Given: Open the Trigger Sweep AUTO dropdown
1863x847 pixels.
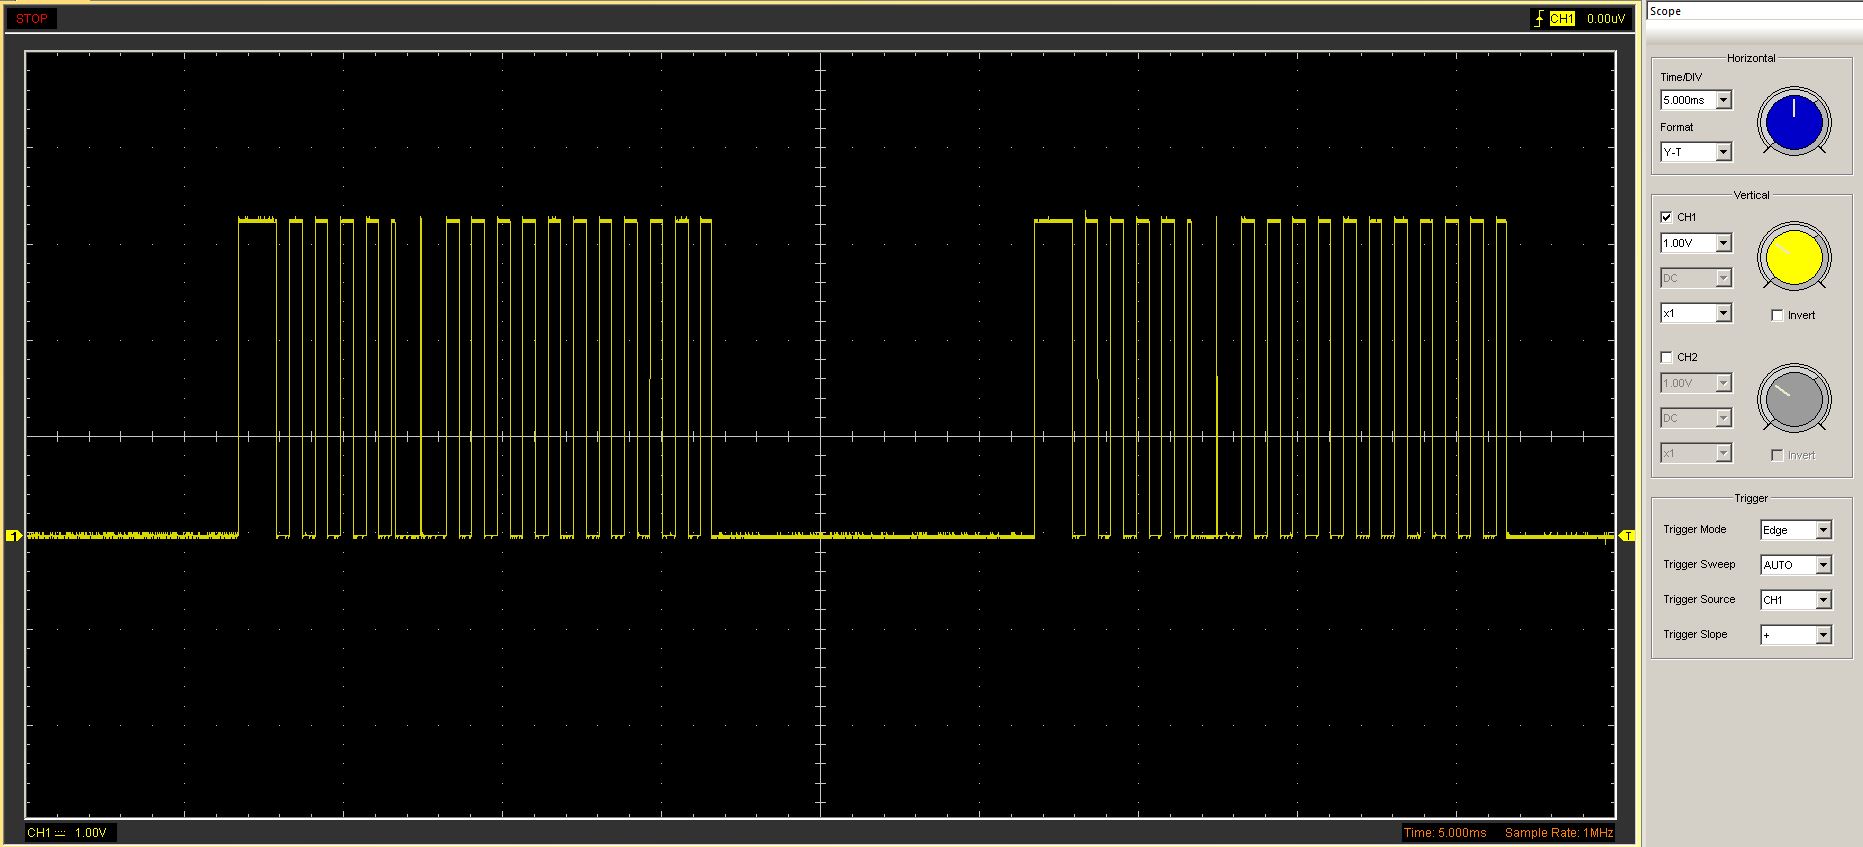Looking at the screenshot, I should click(1823, 565).
